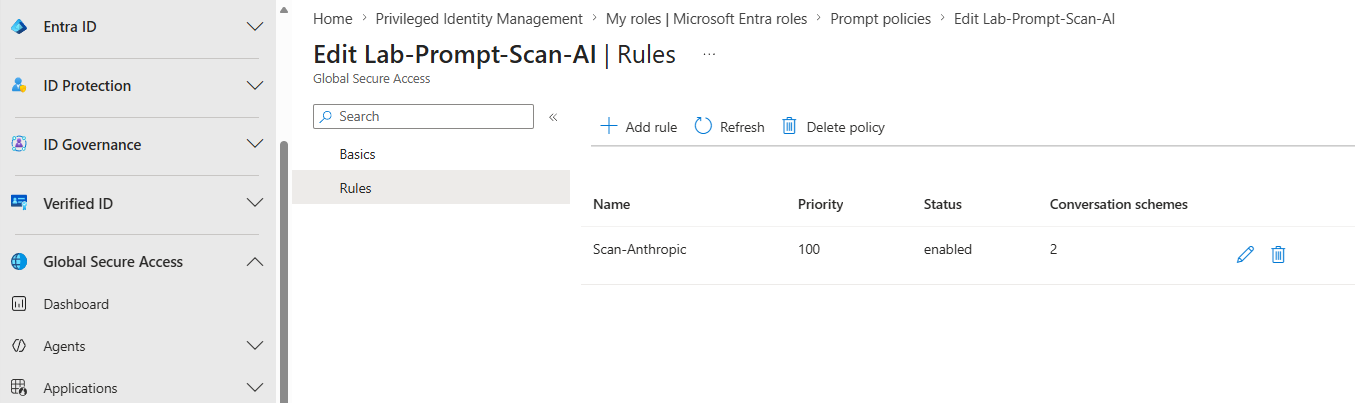Screen dimensions: 1361x403
Task: Sort by the Priority column header
Action: (821, 204)
